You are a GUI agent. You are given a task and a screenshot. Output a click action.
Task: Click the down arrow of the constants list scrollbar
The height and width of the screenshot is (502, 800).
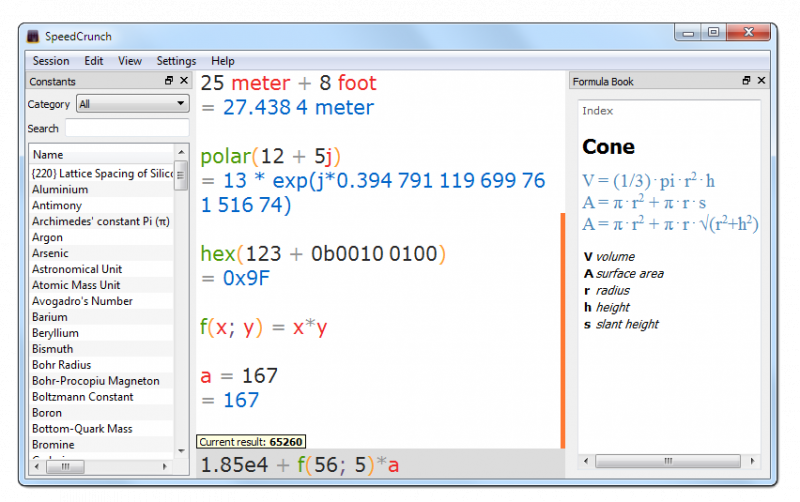[x=181, y=451]
